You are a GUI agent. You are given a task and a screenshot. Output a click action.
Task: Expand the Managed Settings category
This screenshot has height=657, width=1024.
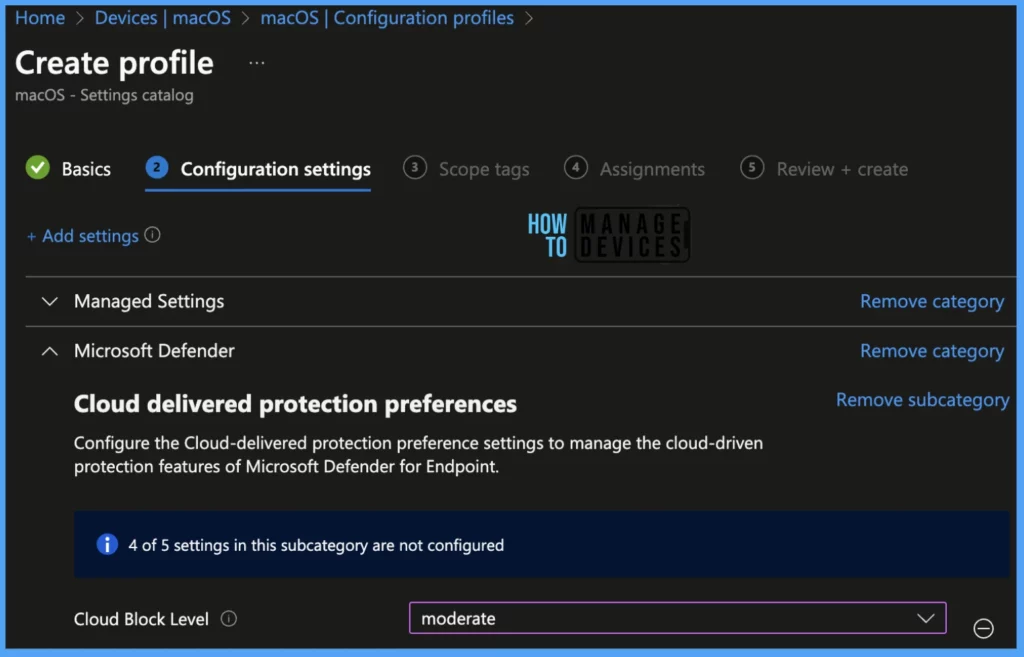click(x=50, y=301)
